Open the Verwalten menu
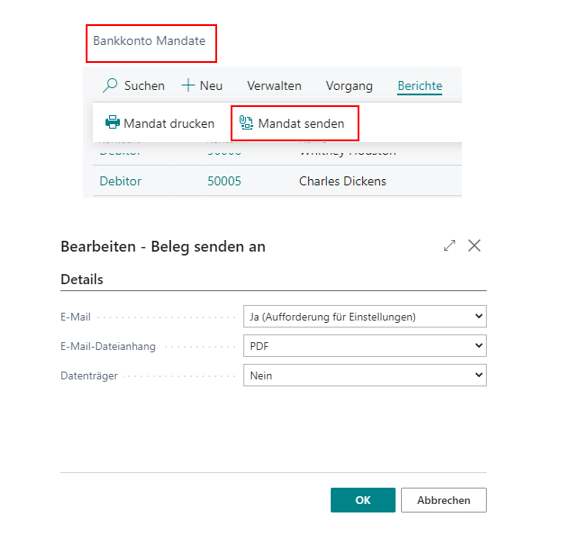The image size is (562, 545). click(x=274, y=86)
